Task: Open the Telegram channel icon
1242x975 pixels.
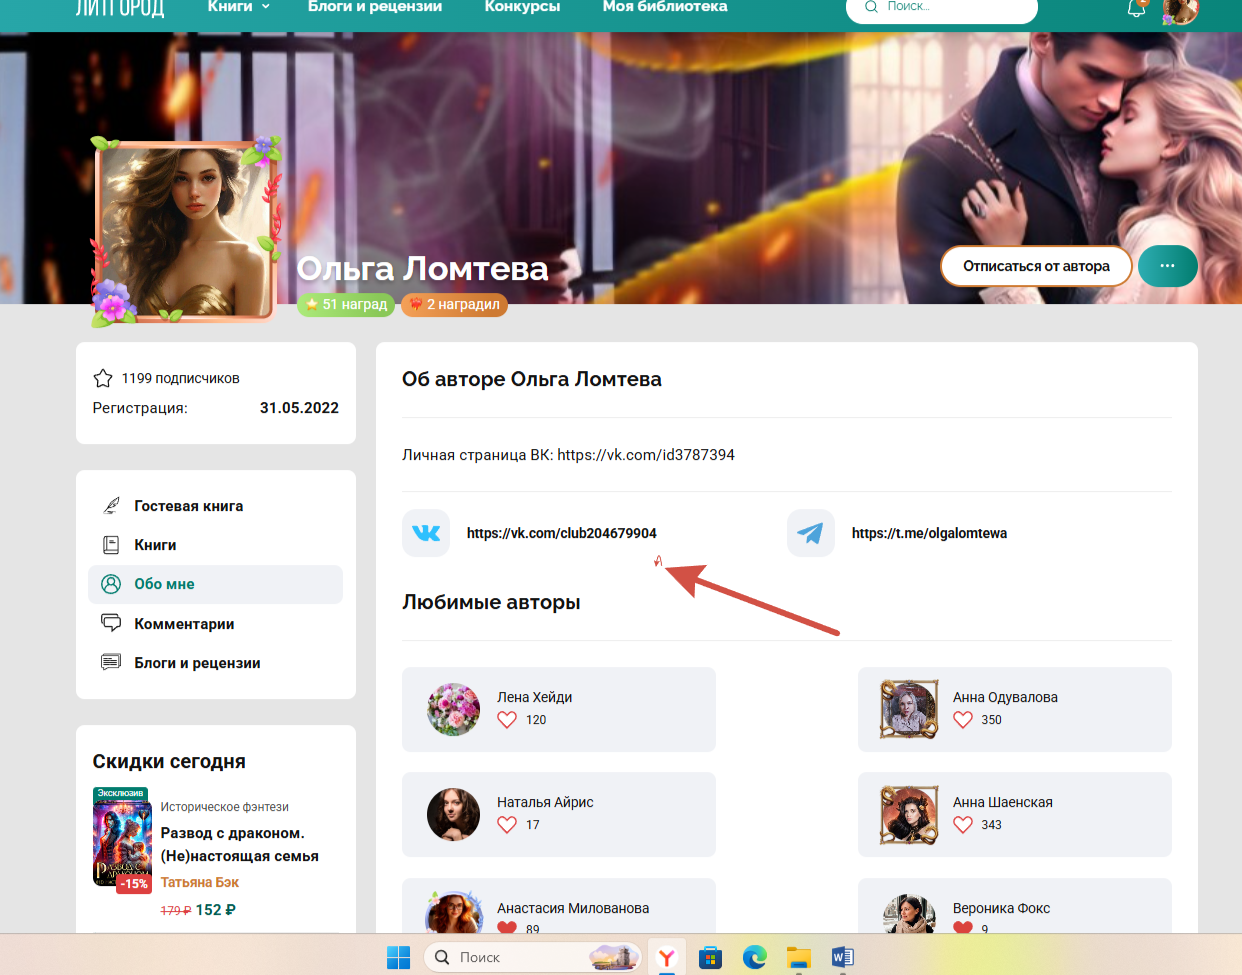Action: pyautogui.click(x=811, y=533)
